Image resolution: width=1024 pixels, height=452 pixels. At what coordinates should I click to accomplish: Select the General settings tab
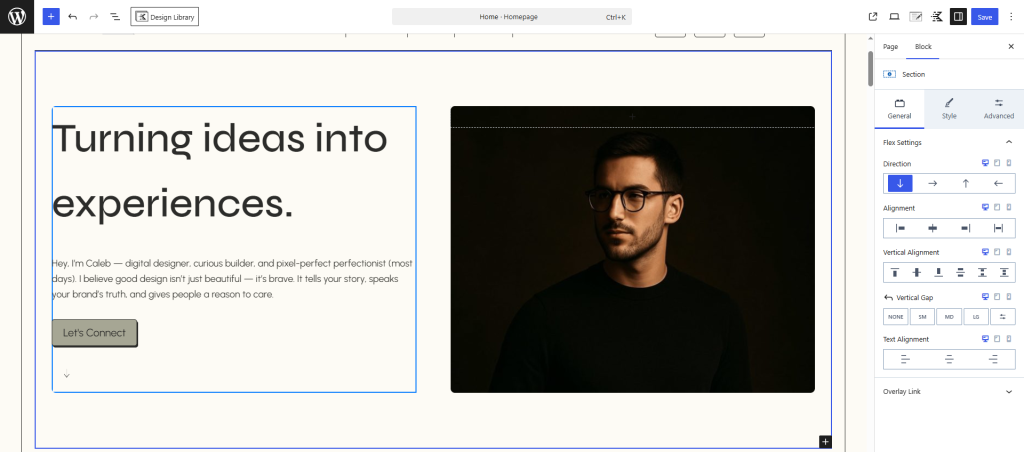pyautogui.click(x=899, y=109)
